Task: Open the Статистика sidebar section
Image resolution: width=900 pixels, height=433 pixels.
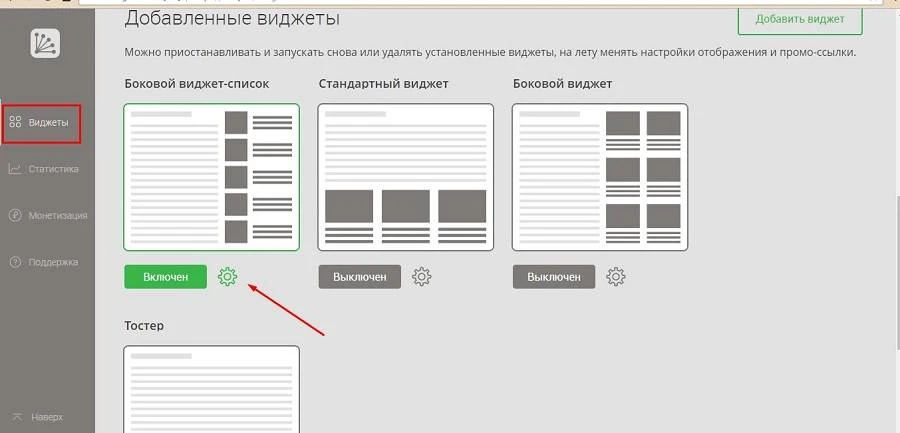Action: coord(44,169)
